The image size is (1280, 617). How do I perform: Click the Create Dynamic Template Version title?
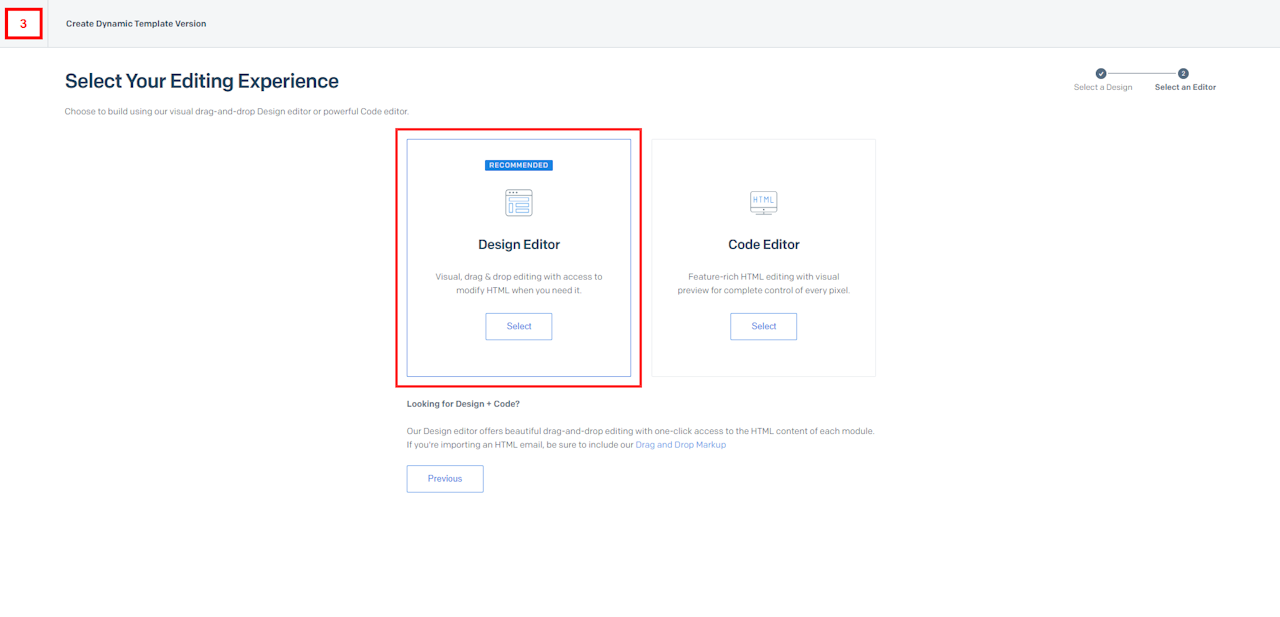136,24
